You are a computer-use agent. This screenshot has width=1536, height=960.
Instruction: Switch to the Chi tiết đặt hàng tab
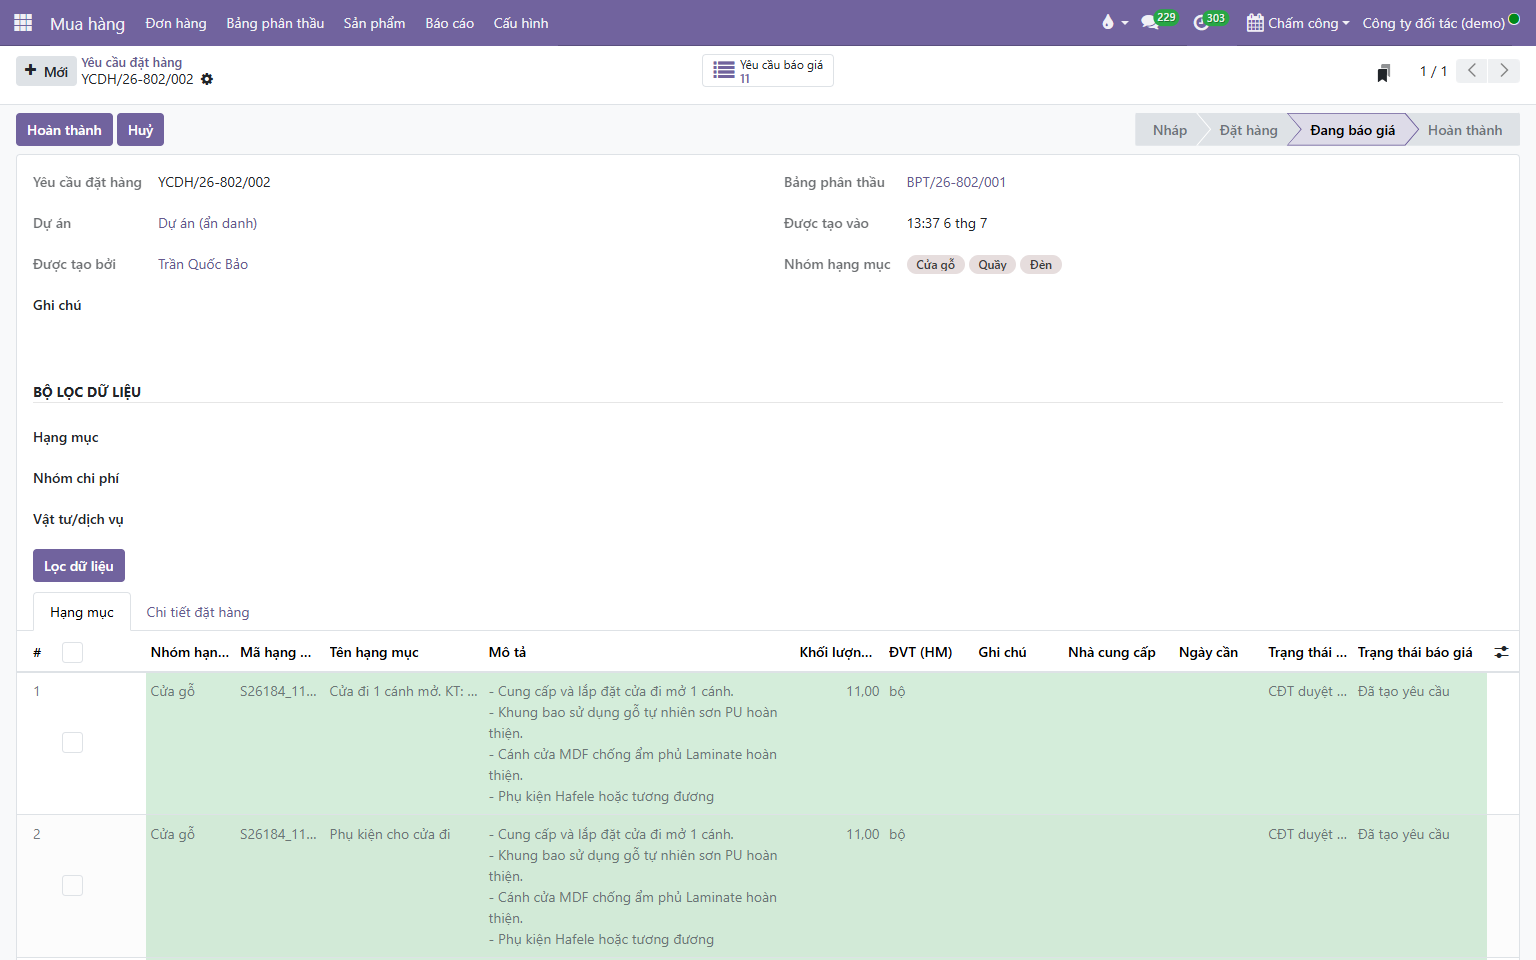click(198, 612)
